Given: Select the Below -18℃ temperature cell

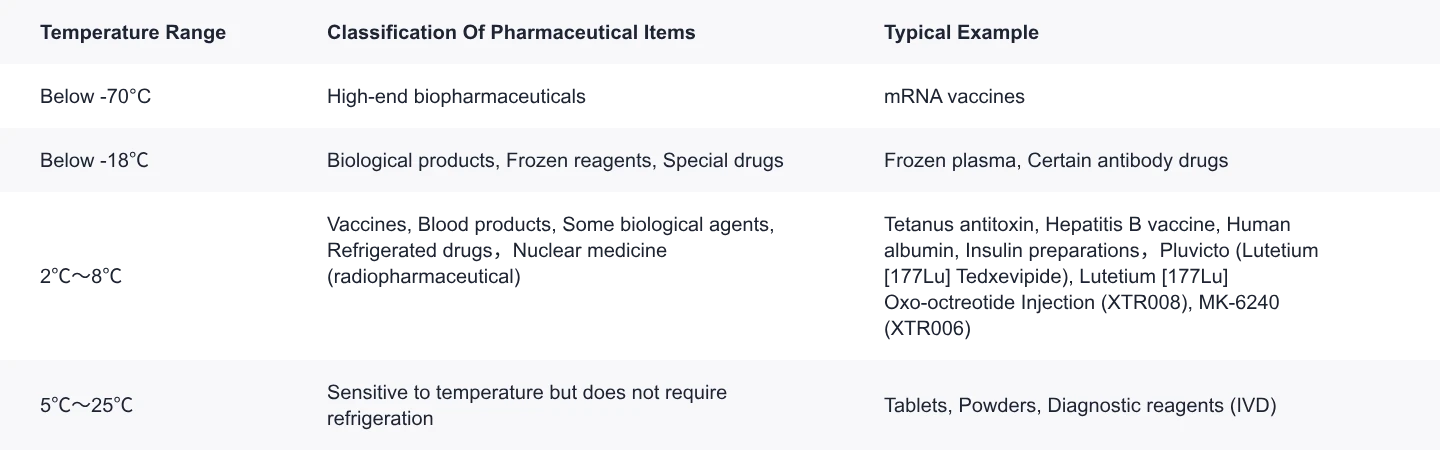Looking at the screenshot, I should tap(94, 160).
